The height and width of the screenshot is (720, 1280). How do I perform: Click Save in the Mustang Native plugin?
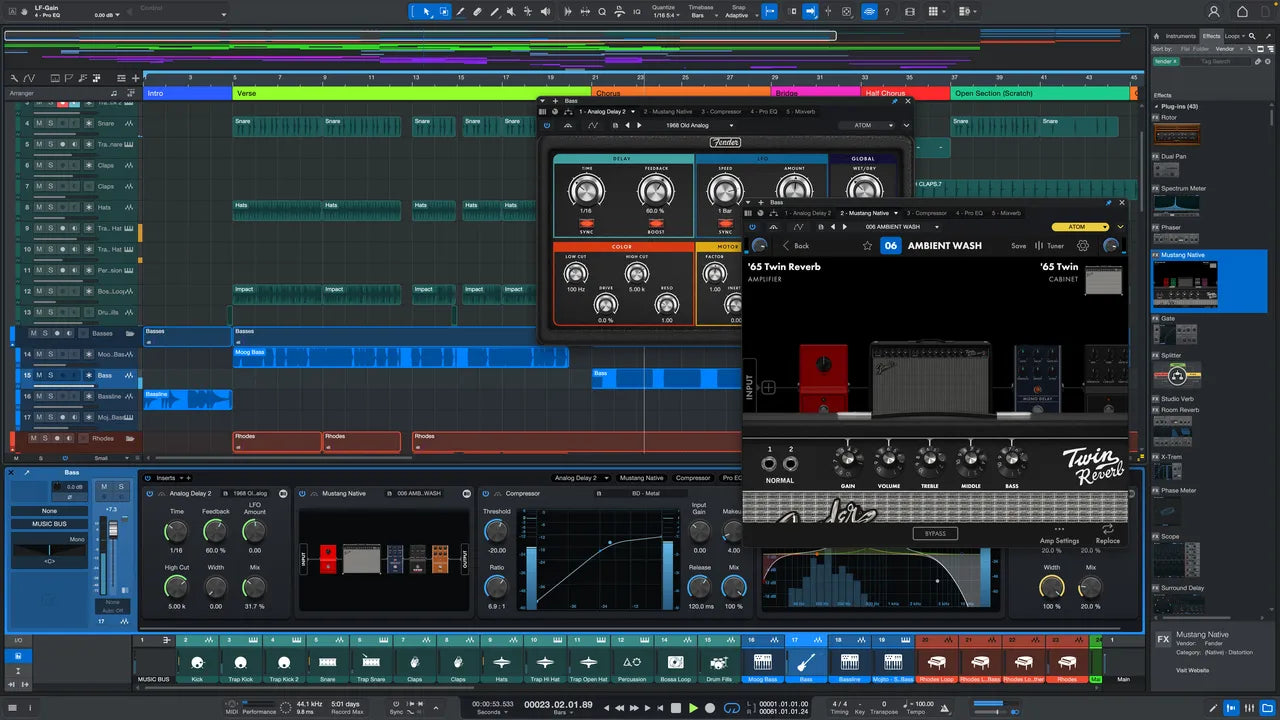pos(1019,245)
